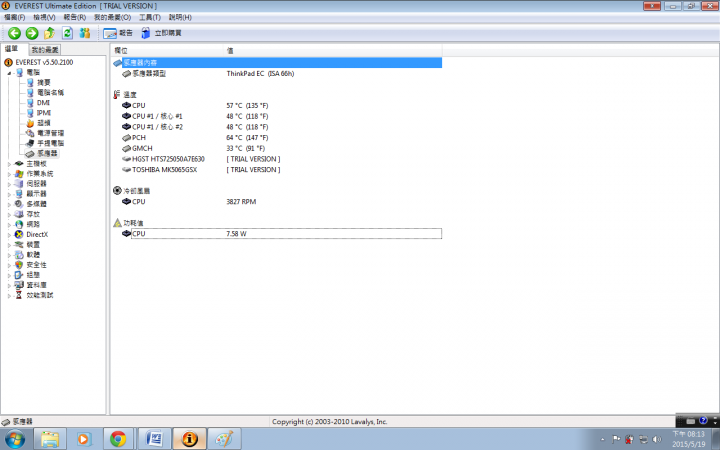Expand the 主機板 motherboard node
The height and width of the screenshot is (450, 720).
9,164
